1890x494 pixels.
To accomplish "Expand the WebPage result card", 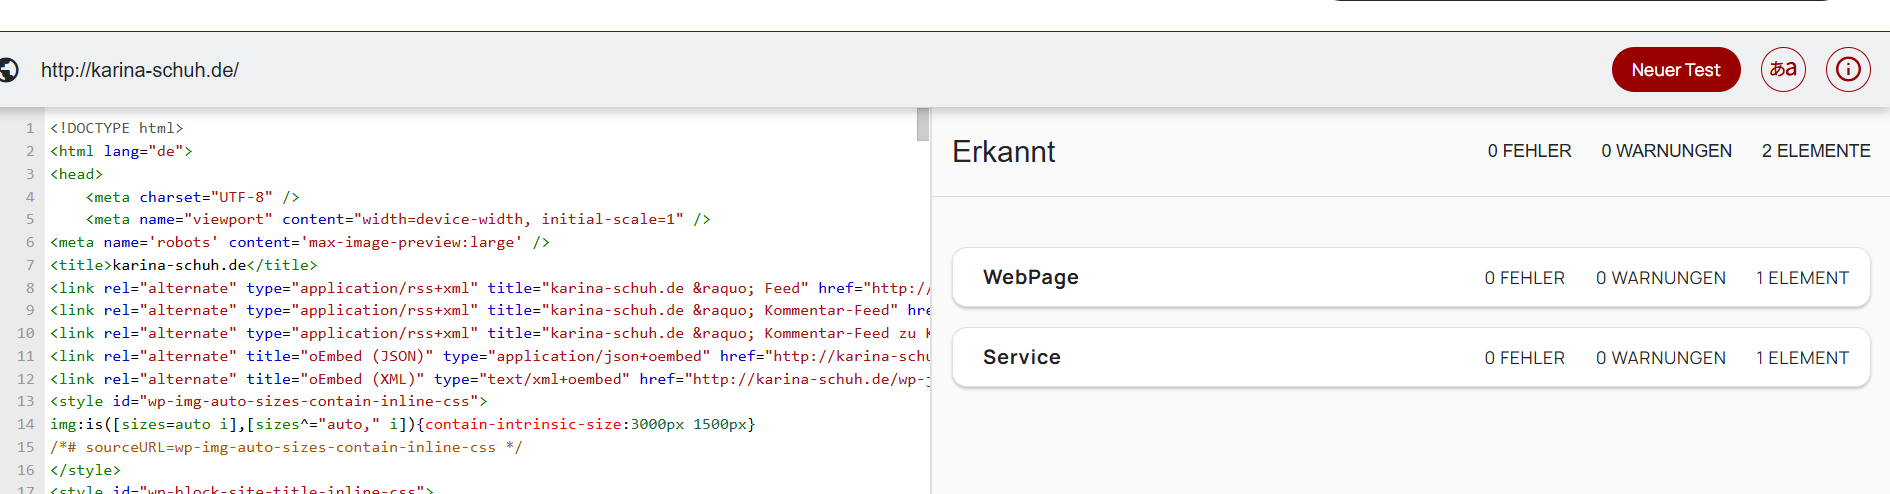I will coord(1411,277).
